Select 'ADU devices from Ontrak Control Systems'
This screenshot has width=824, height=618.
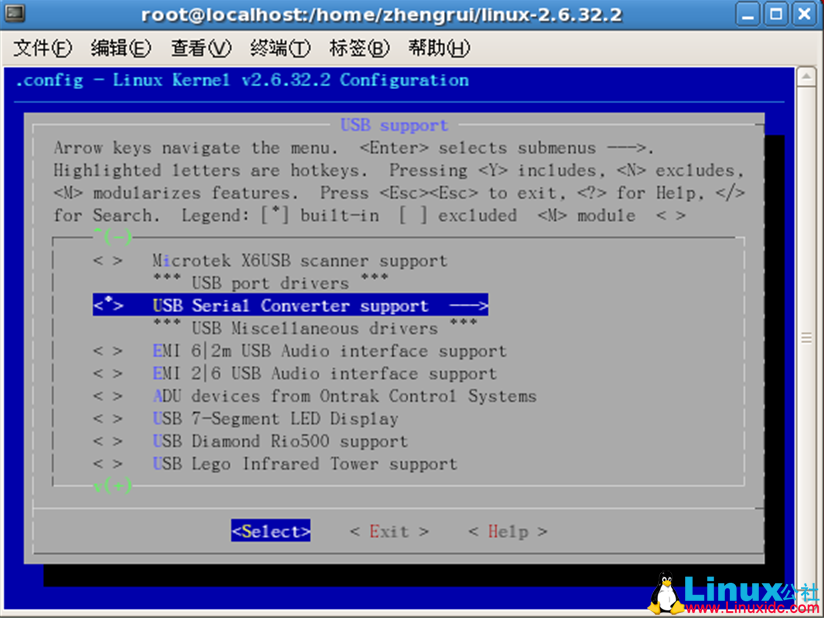(345, 396)
